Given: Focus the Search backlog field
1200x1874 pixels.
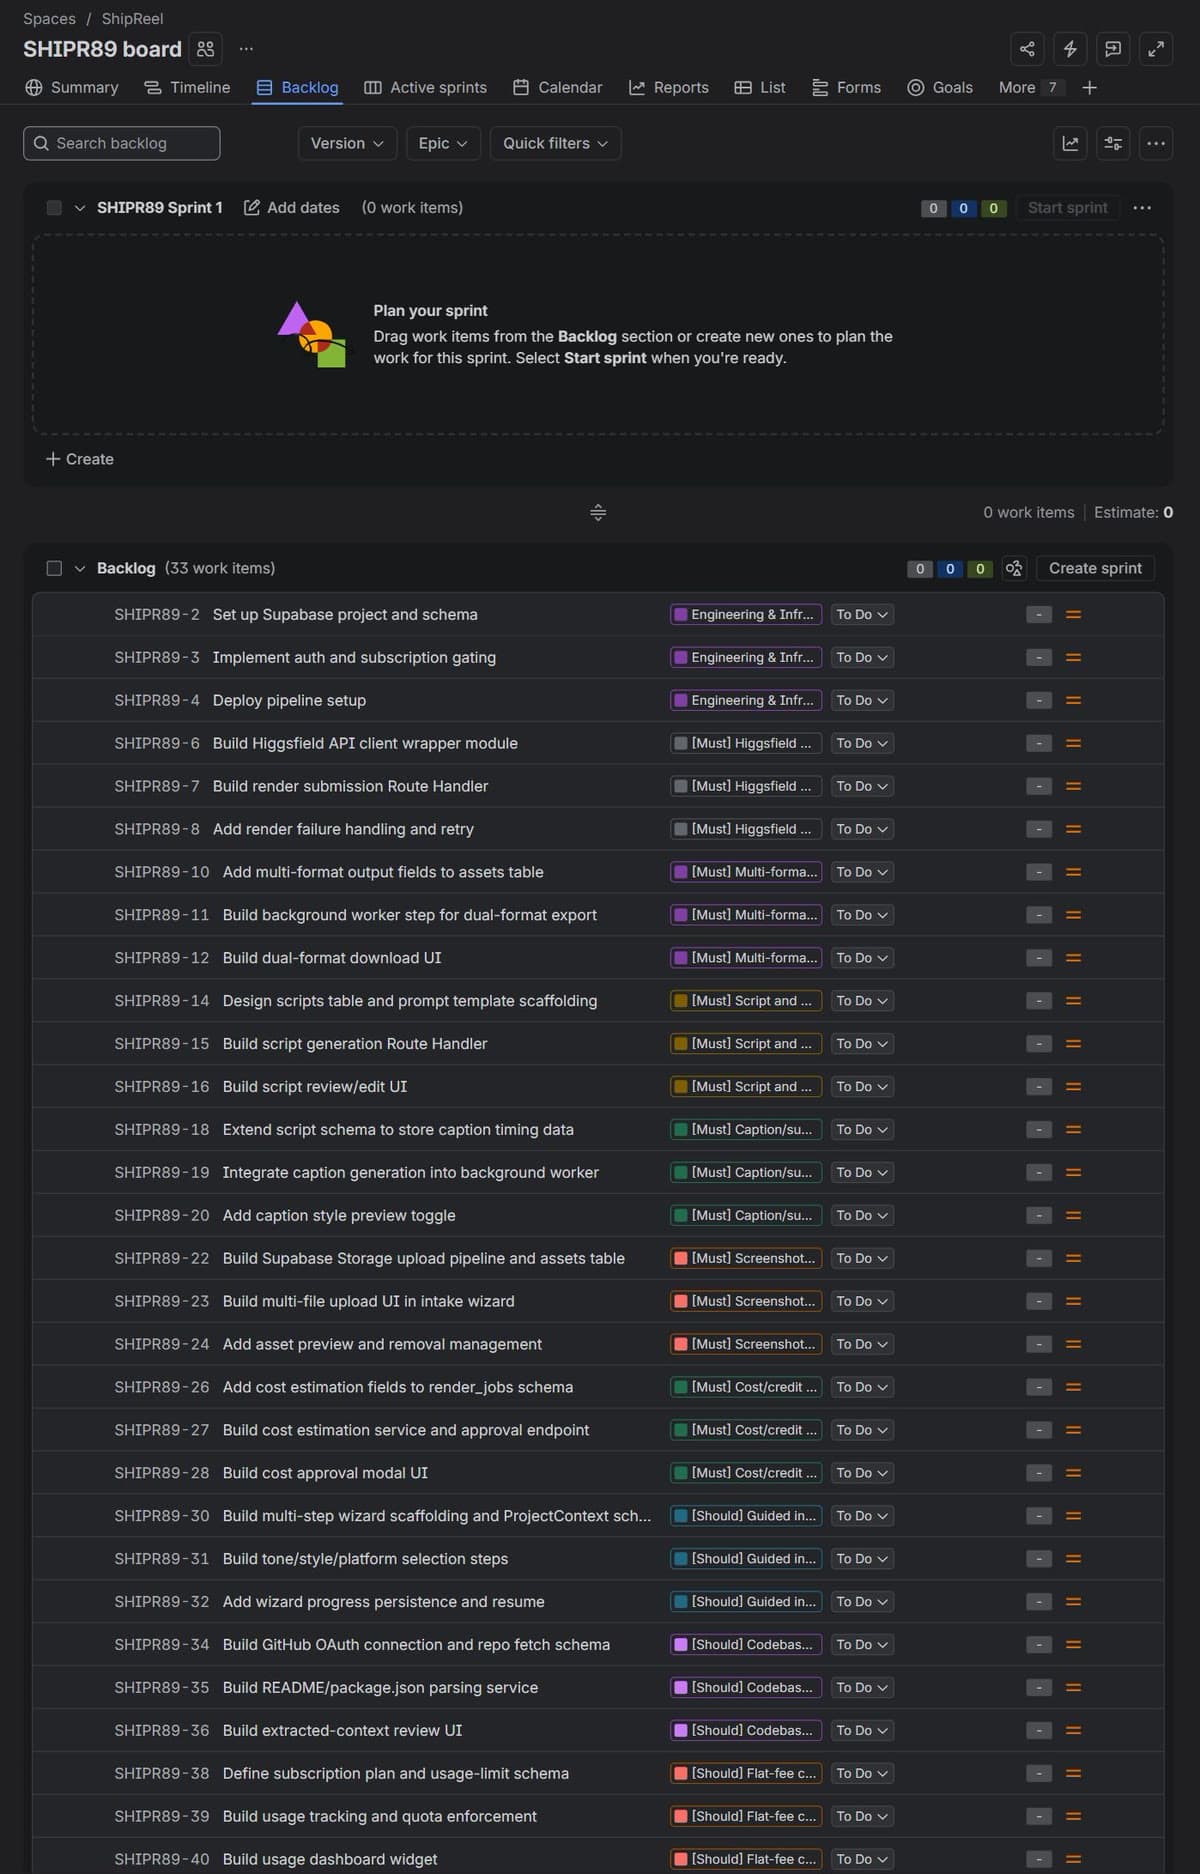Looking at the screenshot, I should [x=122, y=143].
